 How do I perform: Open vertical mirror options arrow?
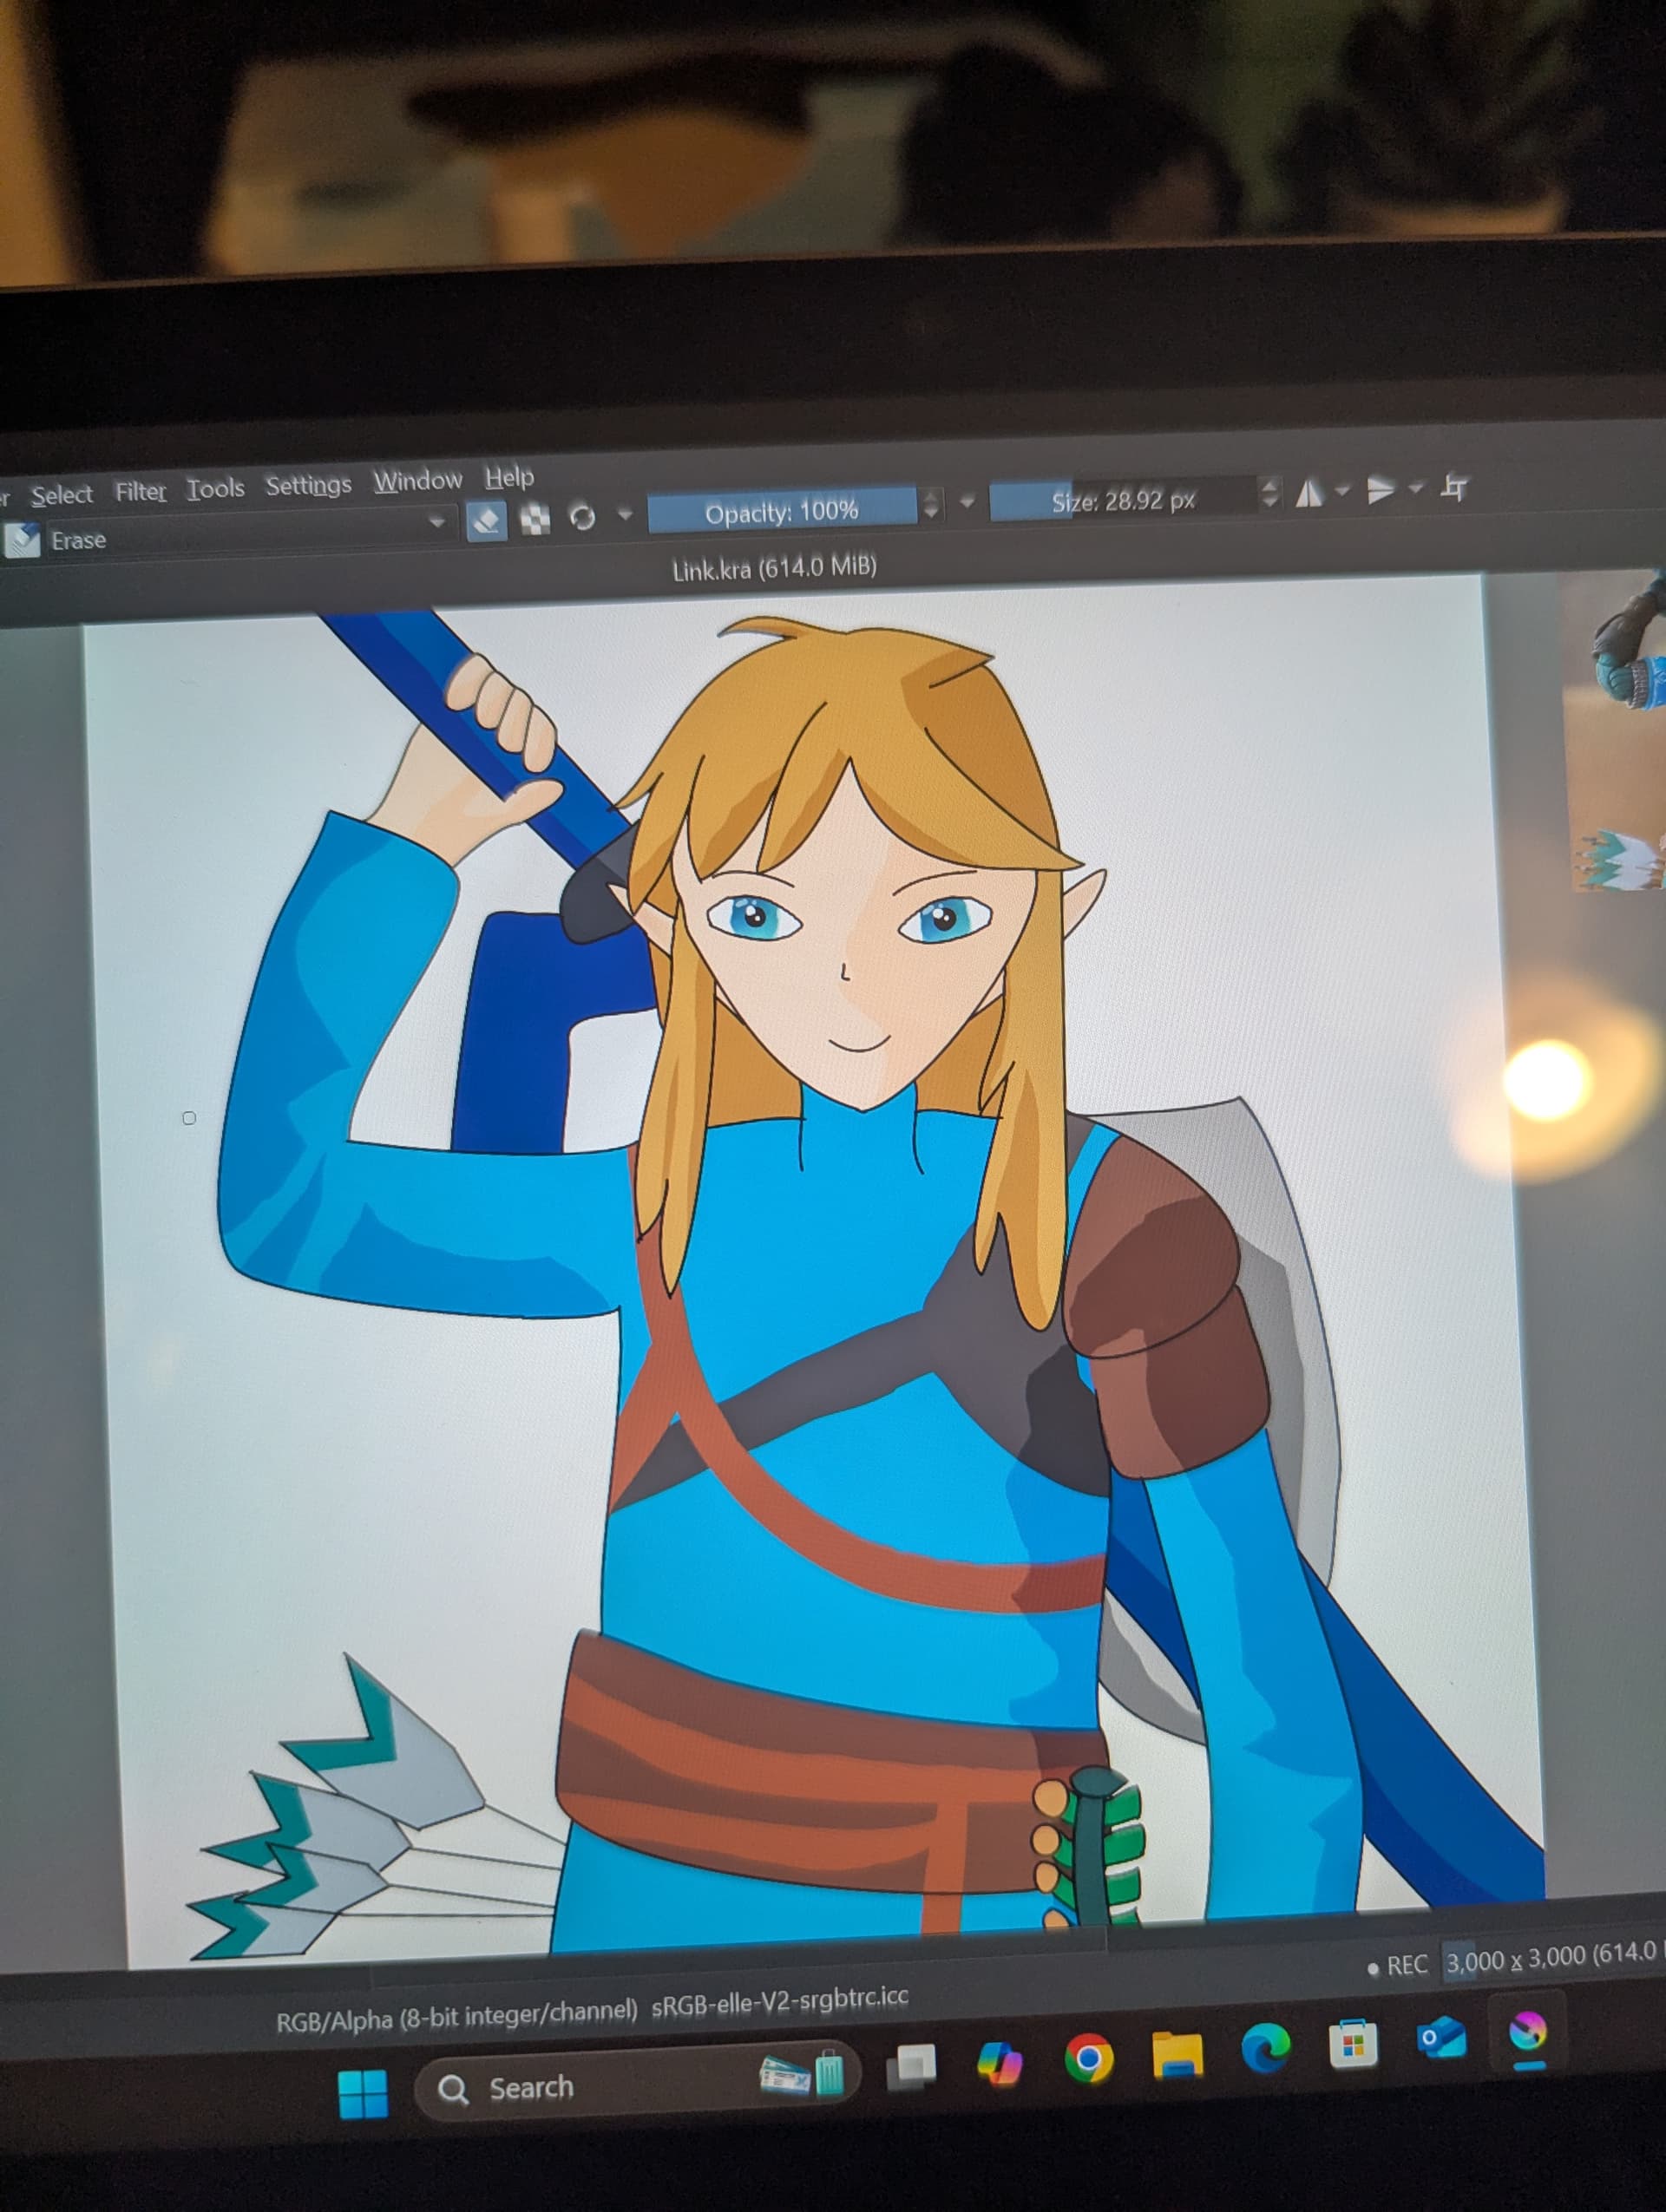[1416, 488]
